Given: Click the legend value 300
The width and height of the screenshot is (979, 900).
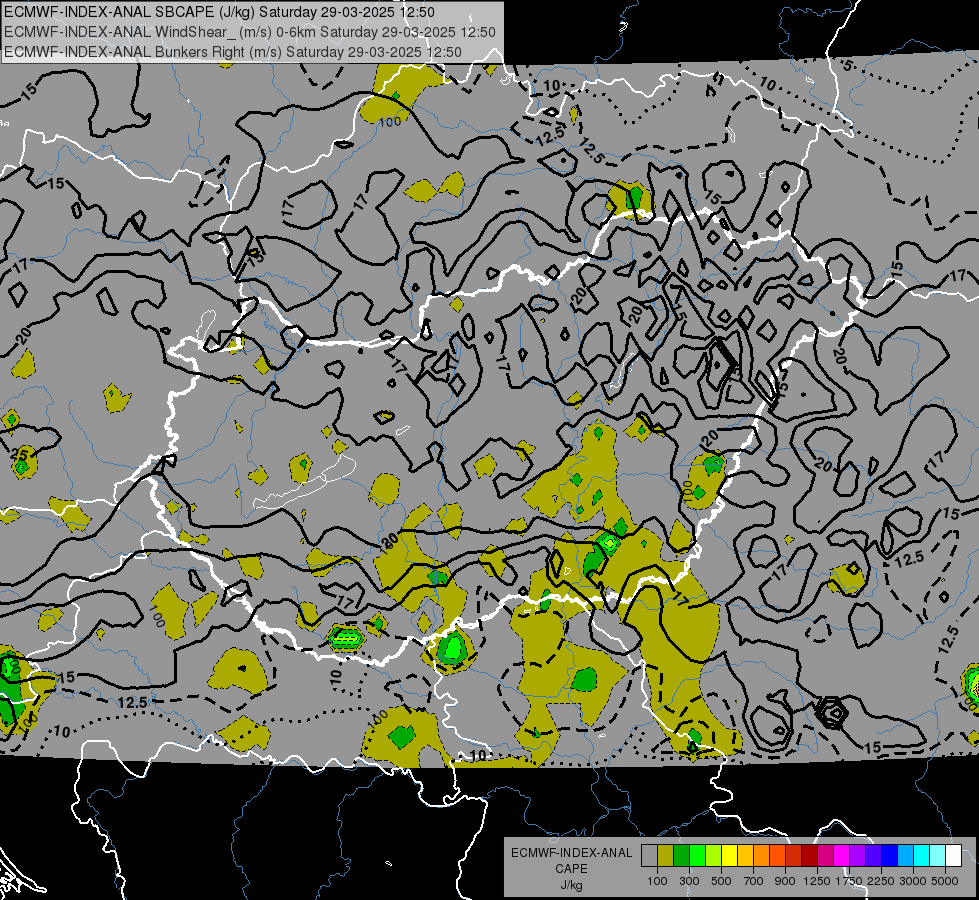Looking at the screenshot, I should point(689,881).
